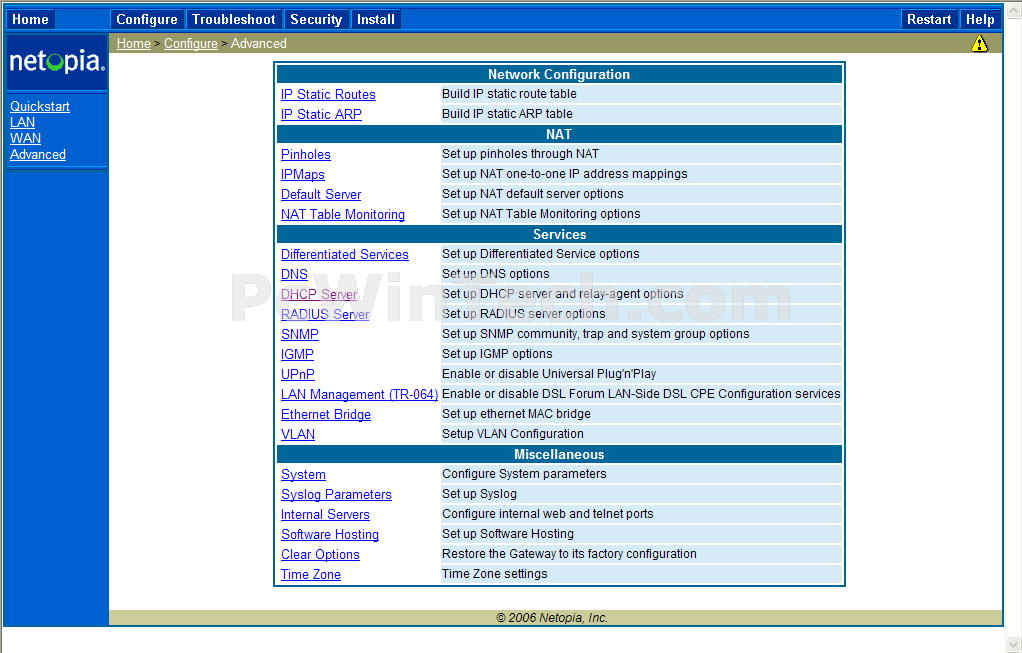Select Advanced in the sidebar

tap(38, 154)
